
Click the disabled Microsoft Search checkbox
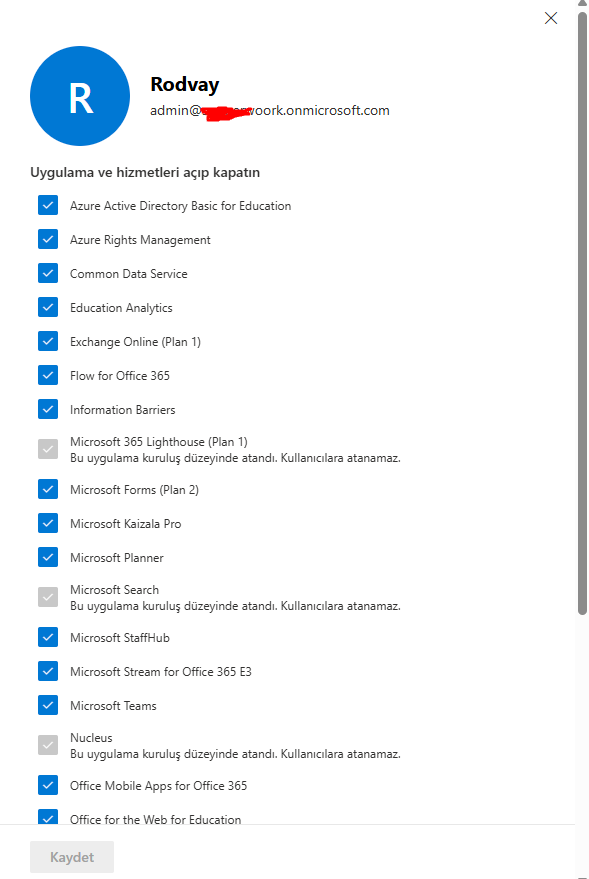[48, 597]
